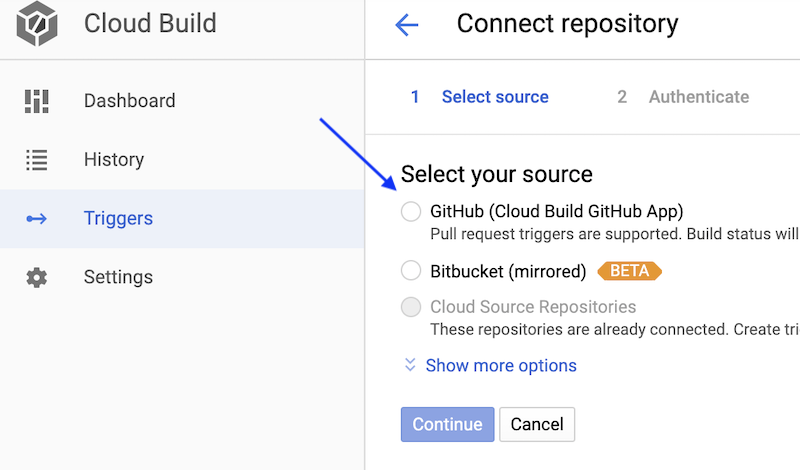Click the orange BETA badge
The image size is (800, 470).
point(629,271)
